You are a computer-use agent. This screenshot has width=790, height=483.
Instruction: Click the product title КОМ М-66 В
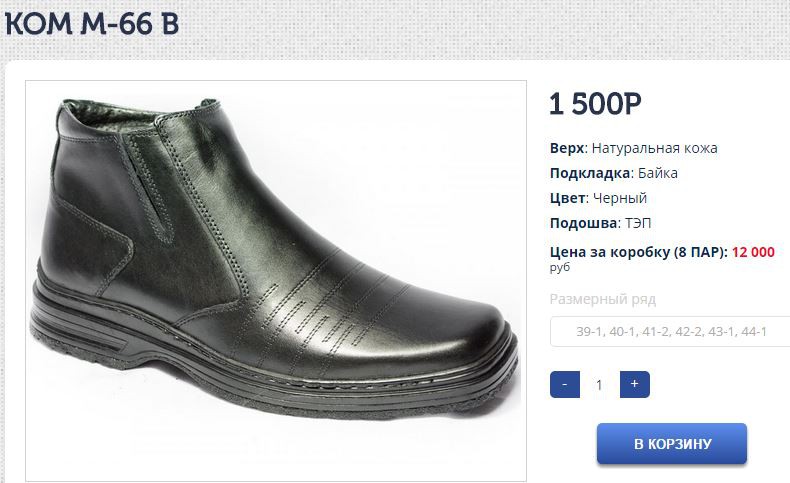[92, 24]
